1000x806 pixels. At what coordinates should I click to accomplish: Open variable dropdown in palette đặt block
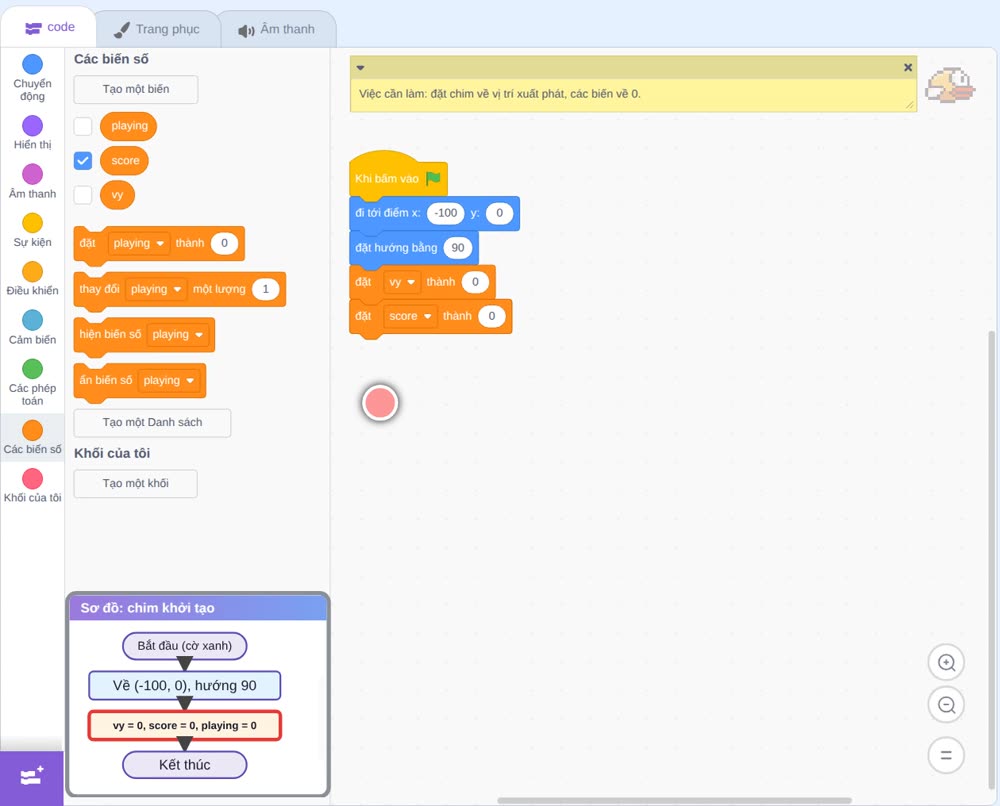click(138, 243)
